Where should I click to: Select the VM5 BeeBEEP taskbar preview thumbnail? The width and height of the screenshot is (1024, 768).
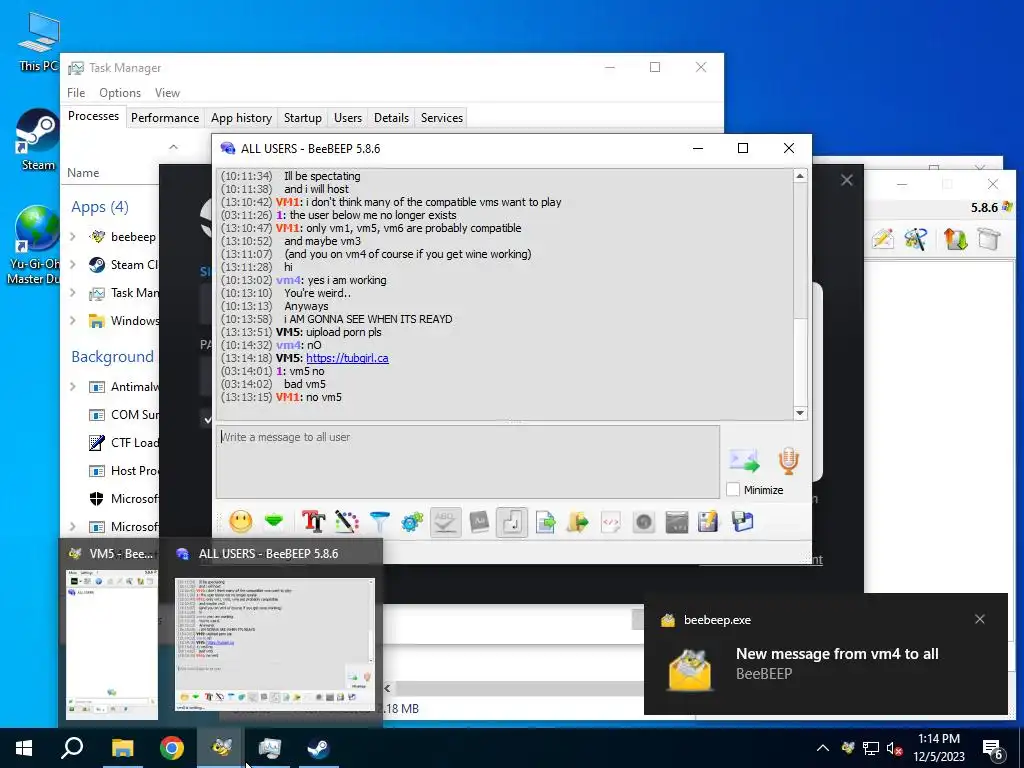tap(112, 644)
